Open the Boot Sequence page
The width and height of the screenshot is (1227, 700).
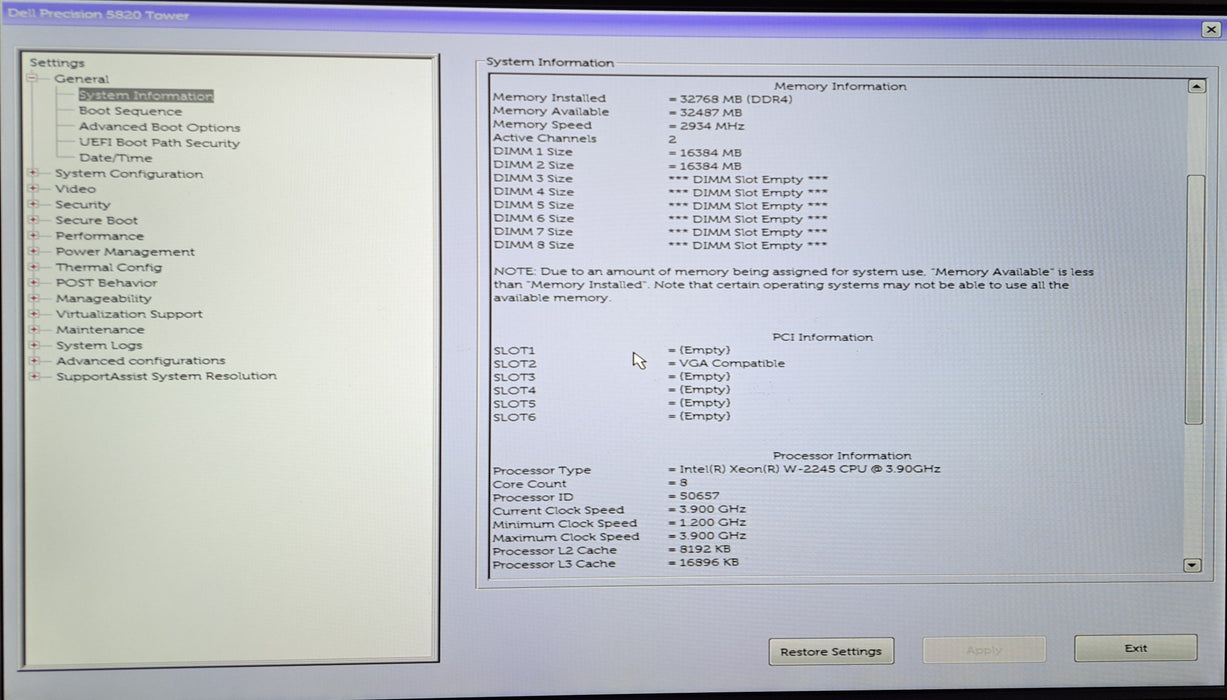tap(130, 112)
